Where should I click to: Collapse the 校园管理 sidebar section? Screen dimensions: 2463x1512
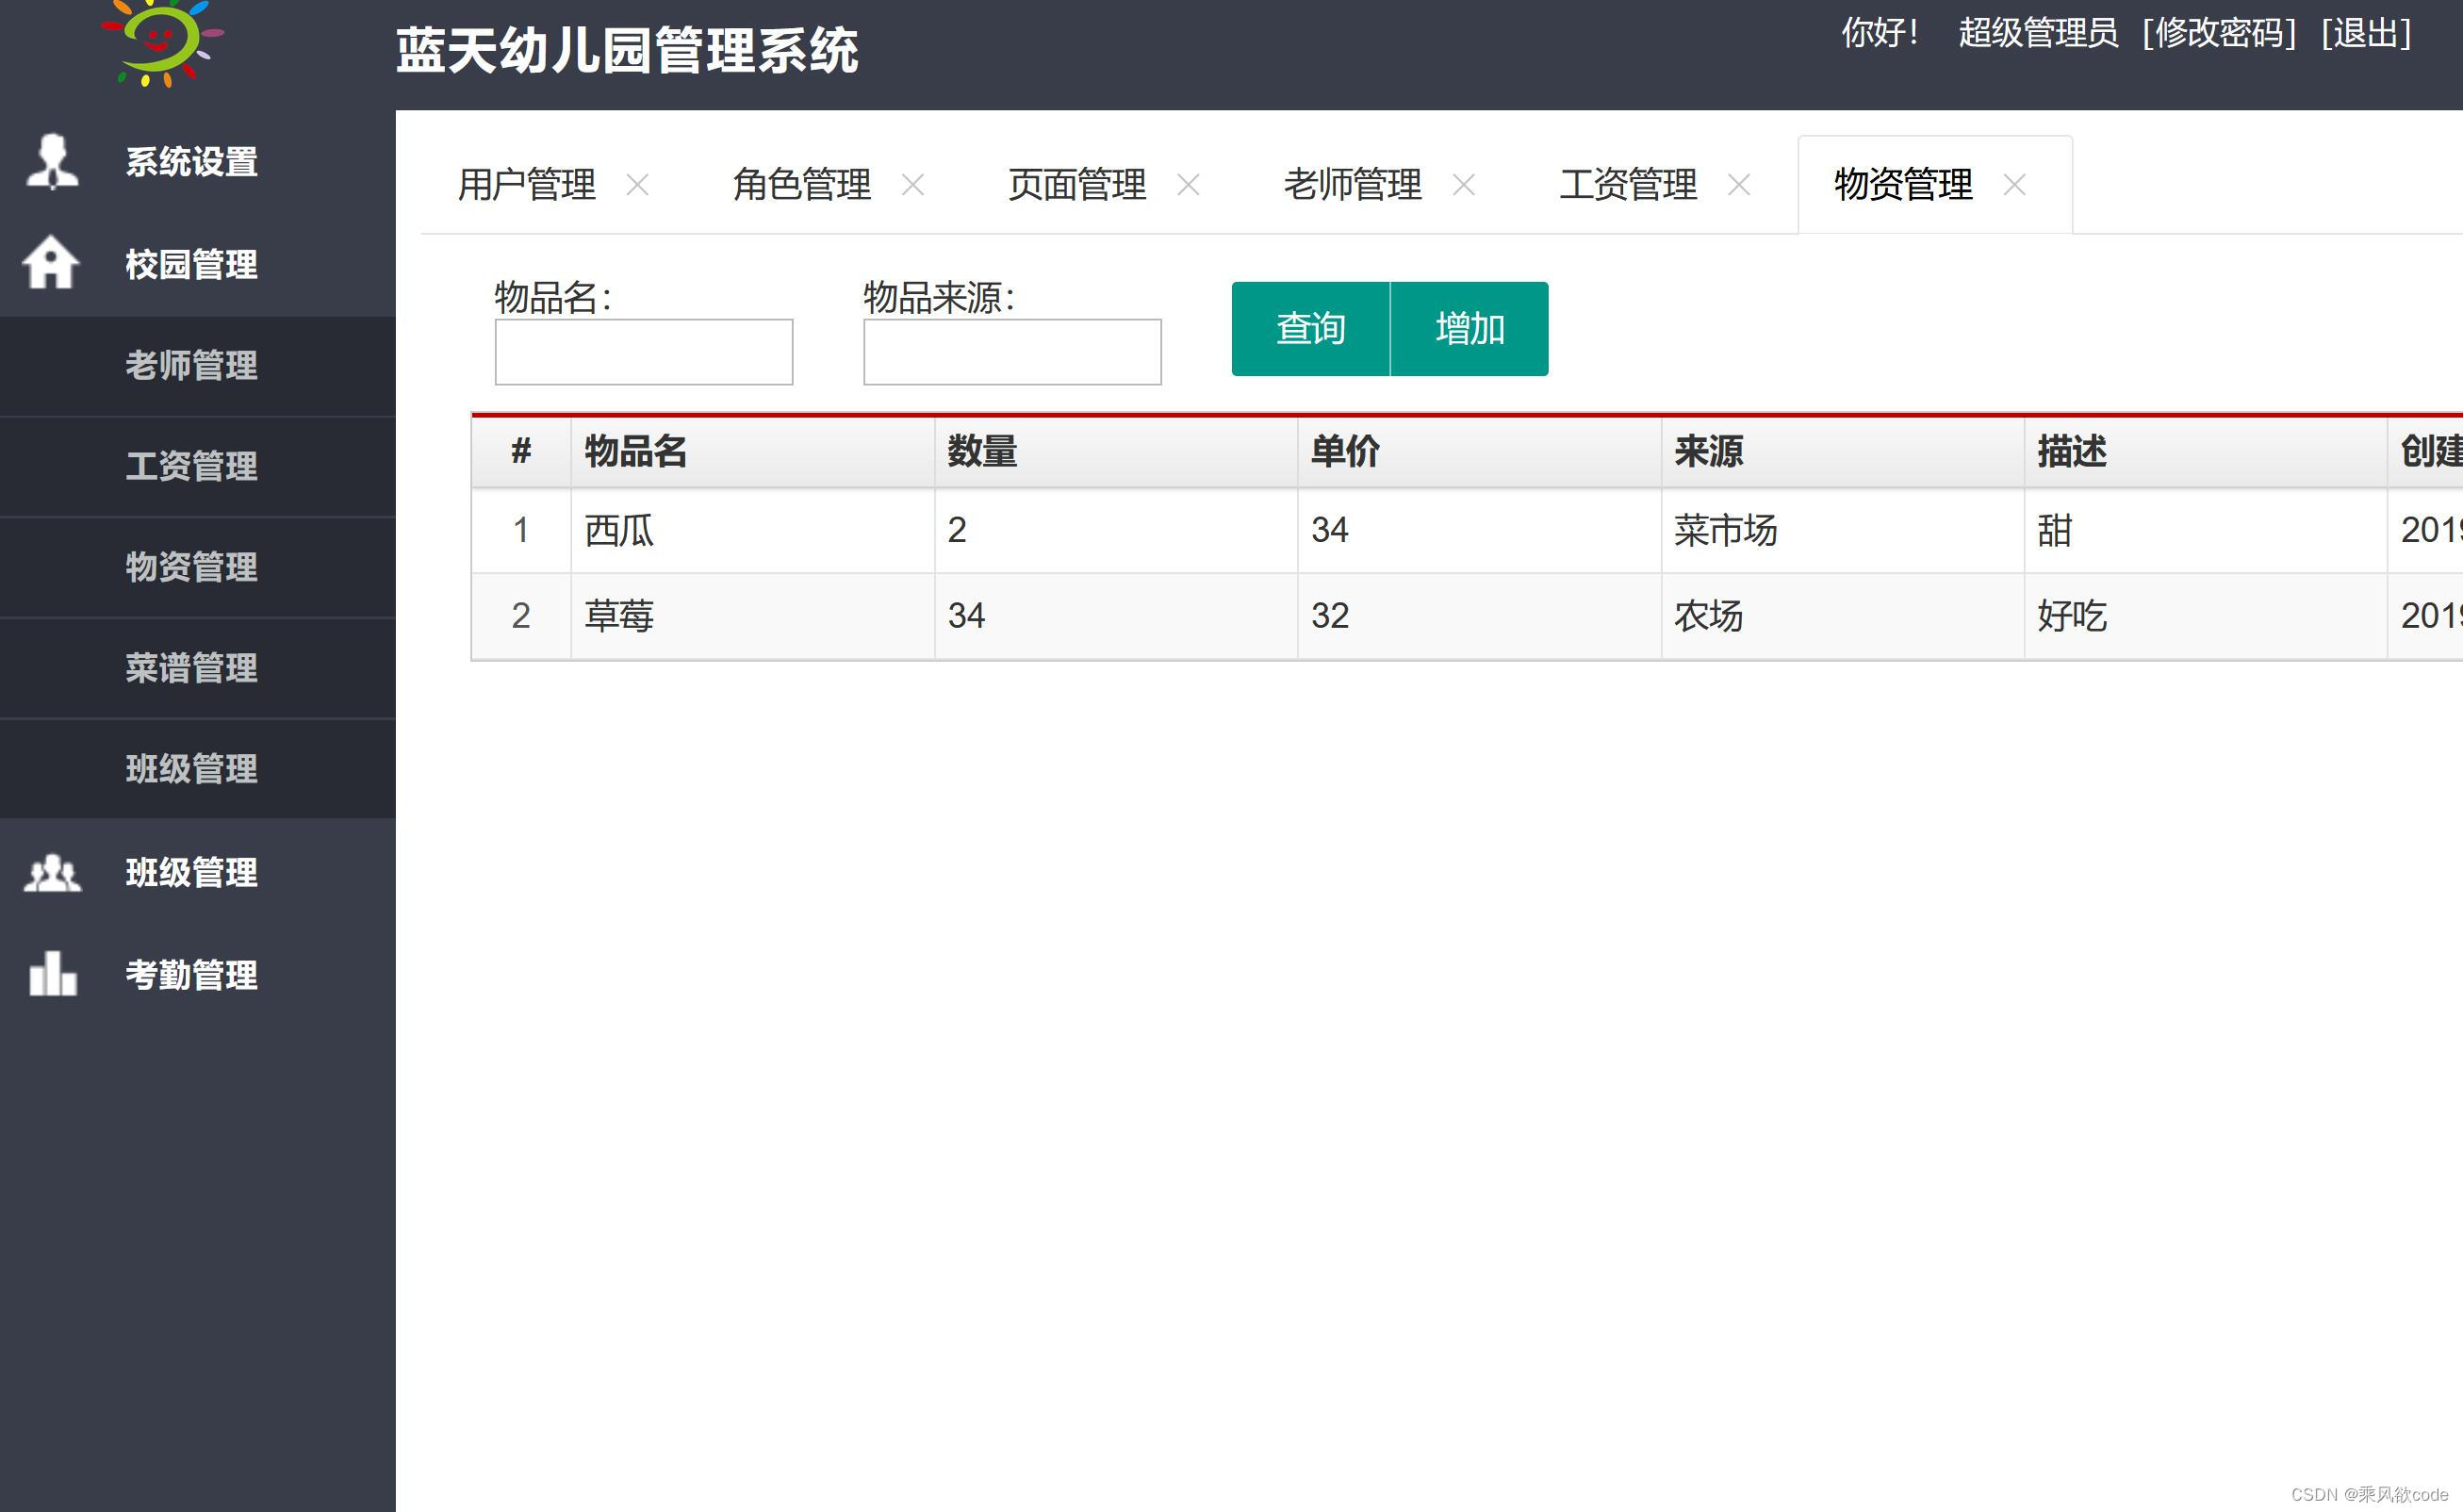pyautogui.click(x=191, y=265)
